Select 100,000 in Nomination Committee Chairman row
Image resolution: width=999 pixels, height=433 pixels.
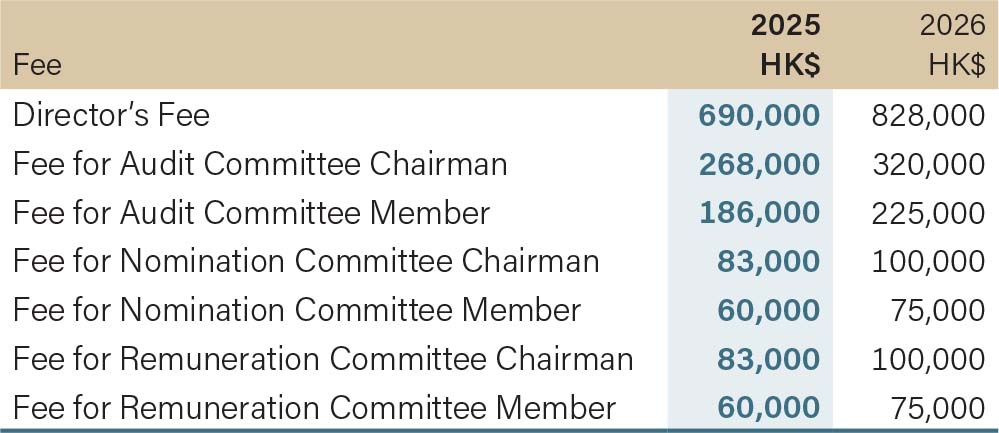pyautogui.click(x=928, y=262)
